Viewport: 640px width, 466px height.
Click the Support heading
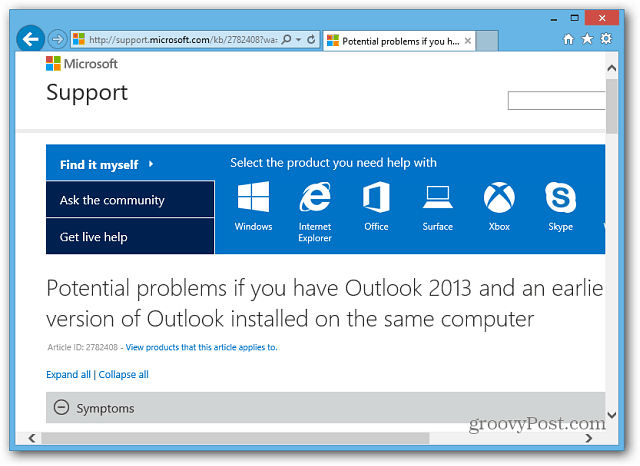(x=87, y=93)
